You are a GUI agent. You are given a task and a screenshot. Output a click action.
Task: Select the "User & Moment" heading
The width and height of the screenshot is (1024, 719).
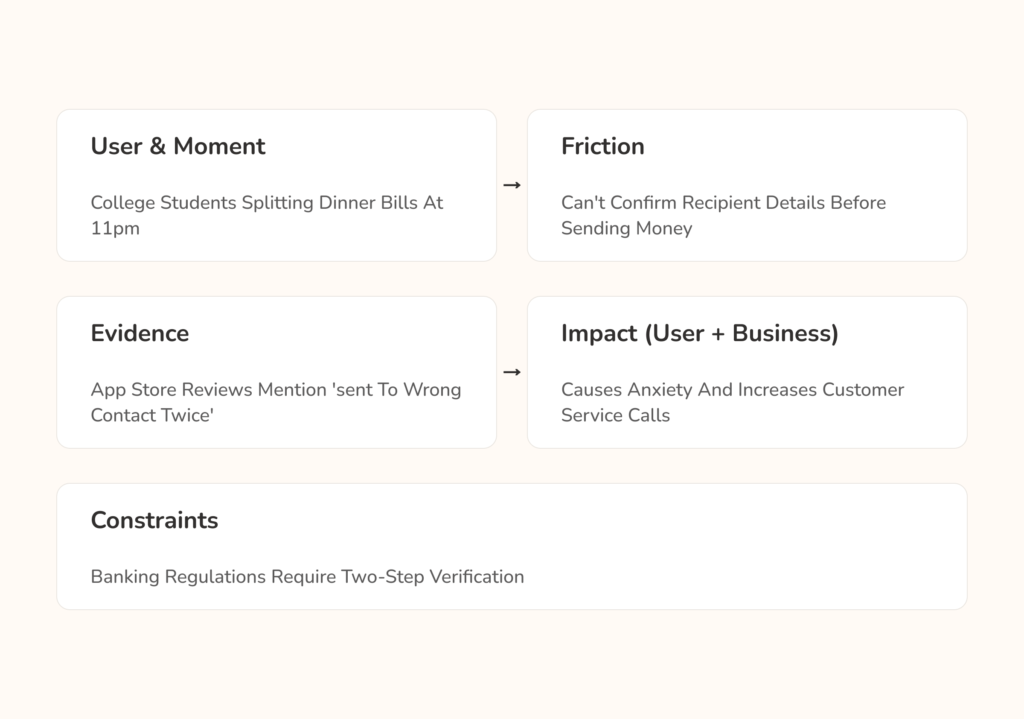pos(178,146)
